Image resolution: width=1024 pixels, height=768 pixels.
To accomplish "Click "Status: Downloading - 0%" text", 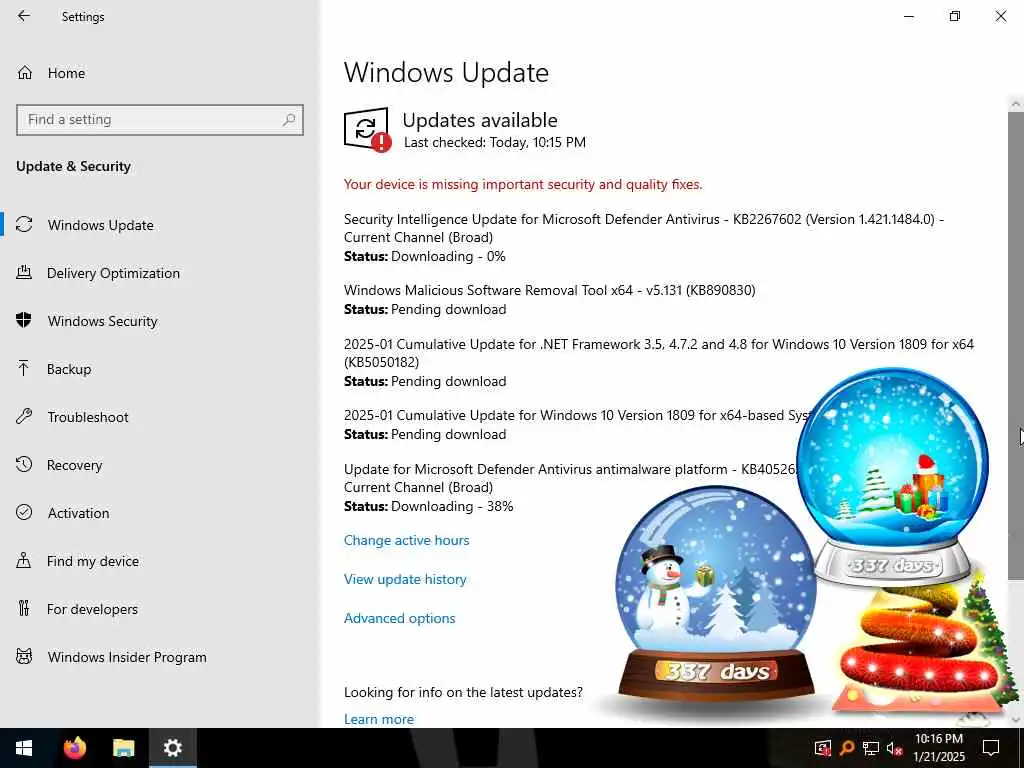I will click(424, 256).
